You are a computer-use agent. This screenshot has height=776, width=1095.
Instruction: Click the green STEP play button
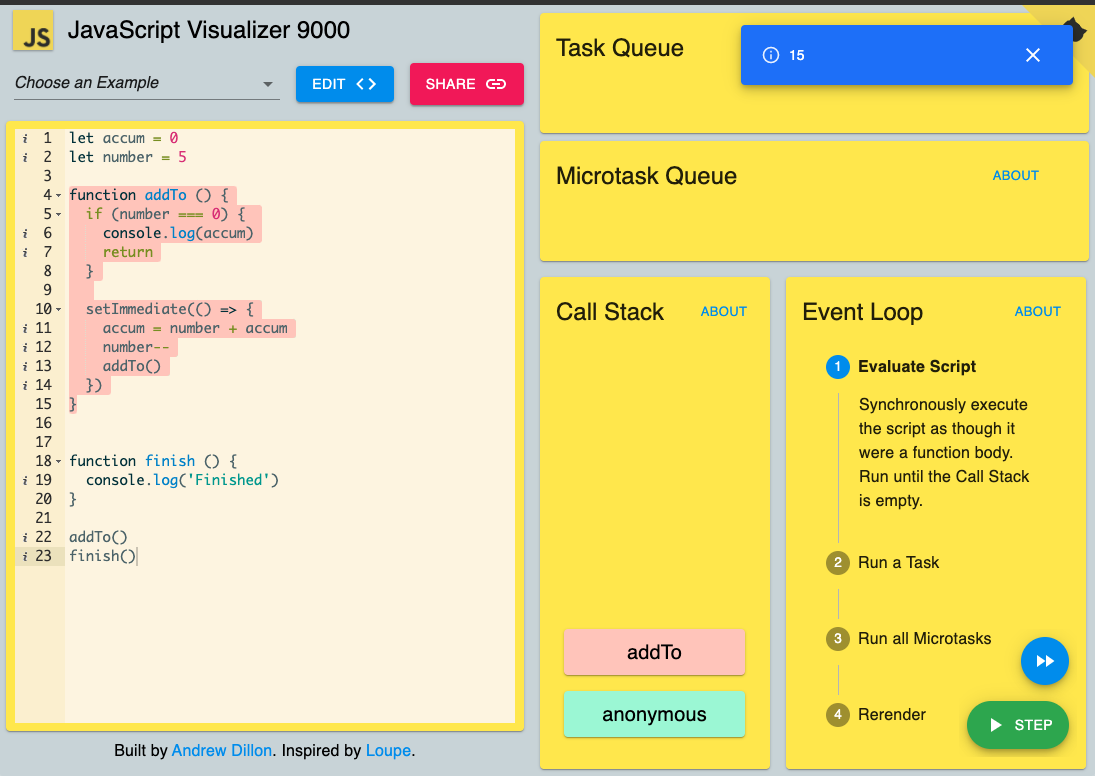1017,725
